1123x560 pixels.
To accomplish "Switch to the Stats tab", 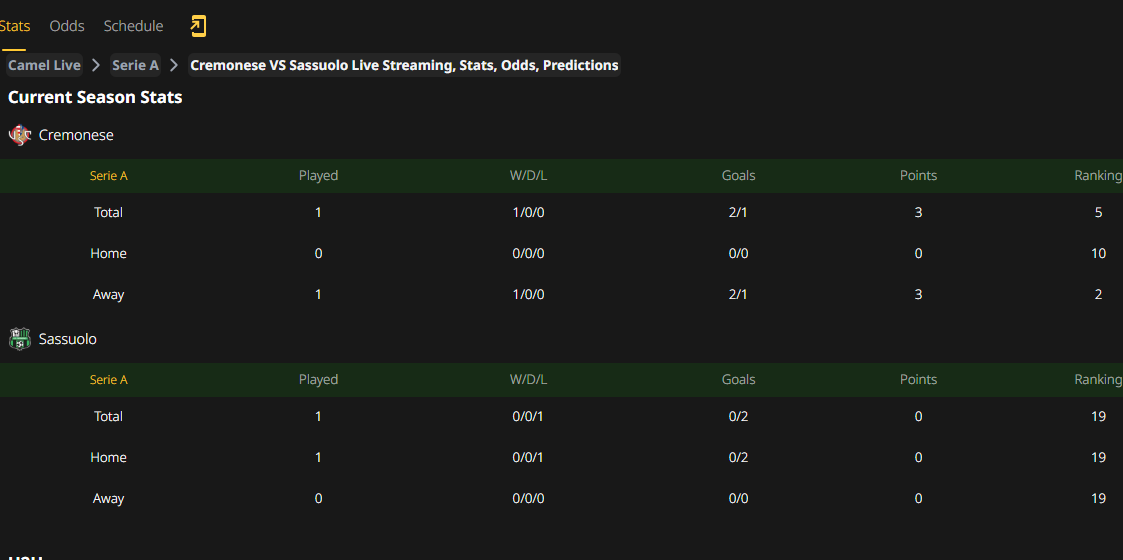I will click(x=14, y=26).
